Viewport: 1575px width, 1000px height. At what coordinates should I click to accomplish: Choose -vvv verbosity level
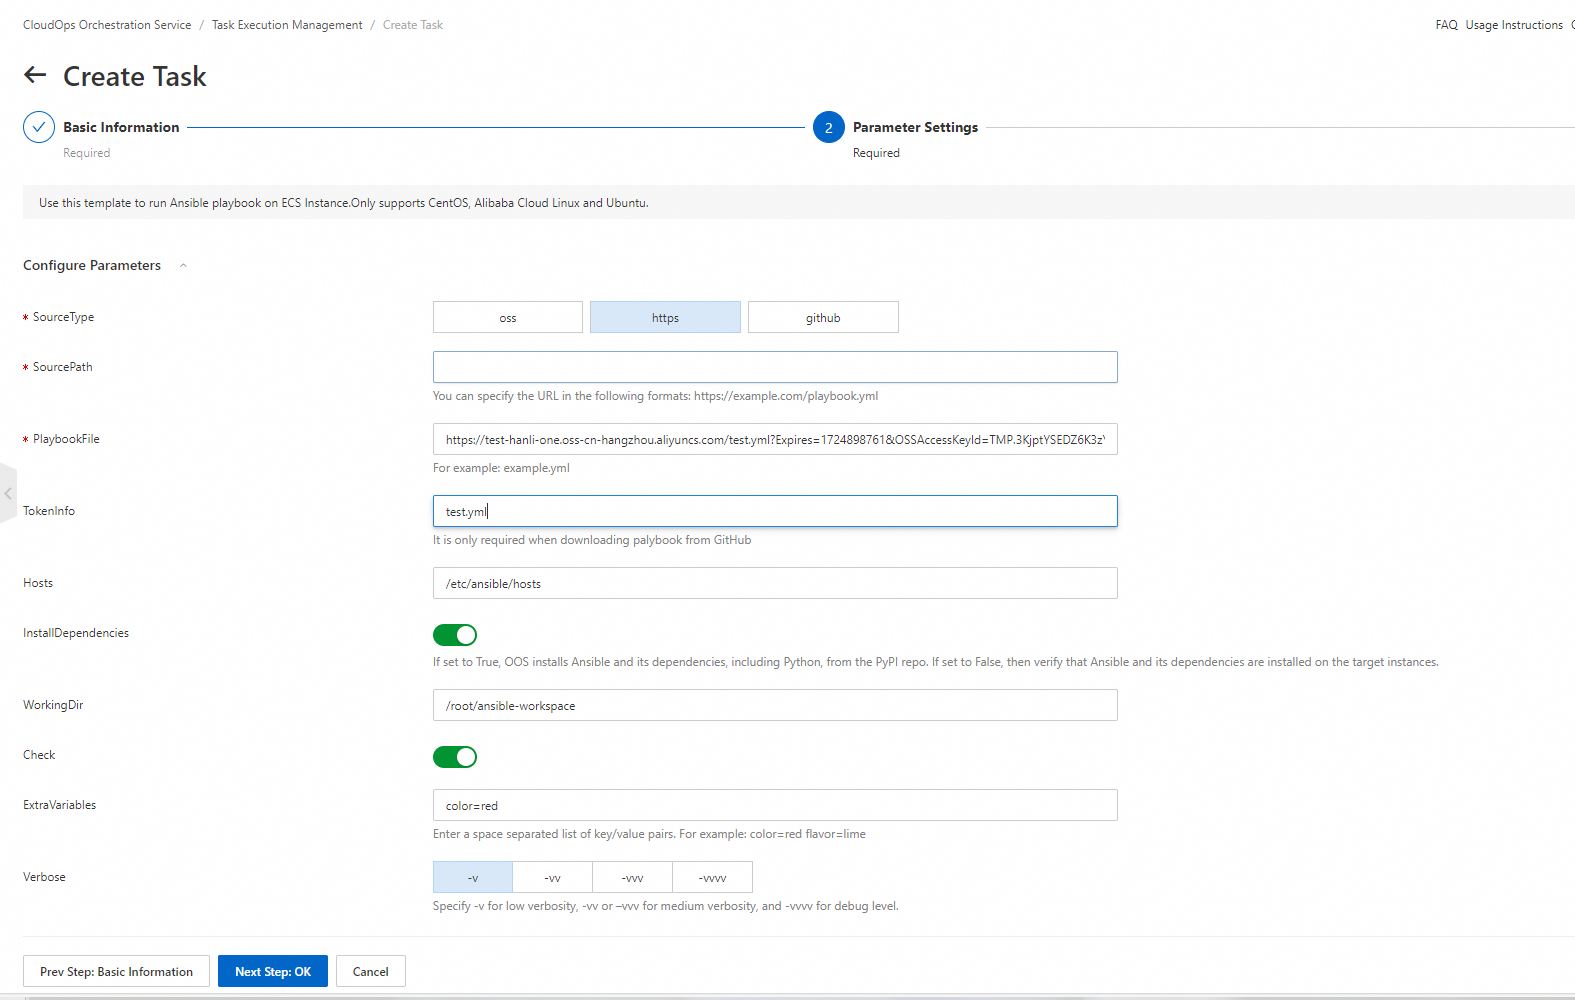633,877
